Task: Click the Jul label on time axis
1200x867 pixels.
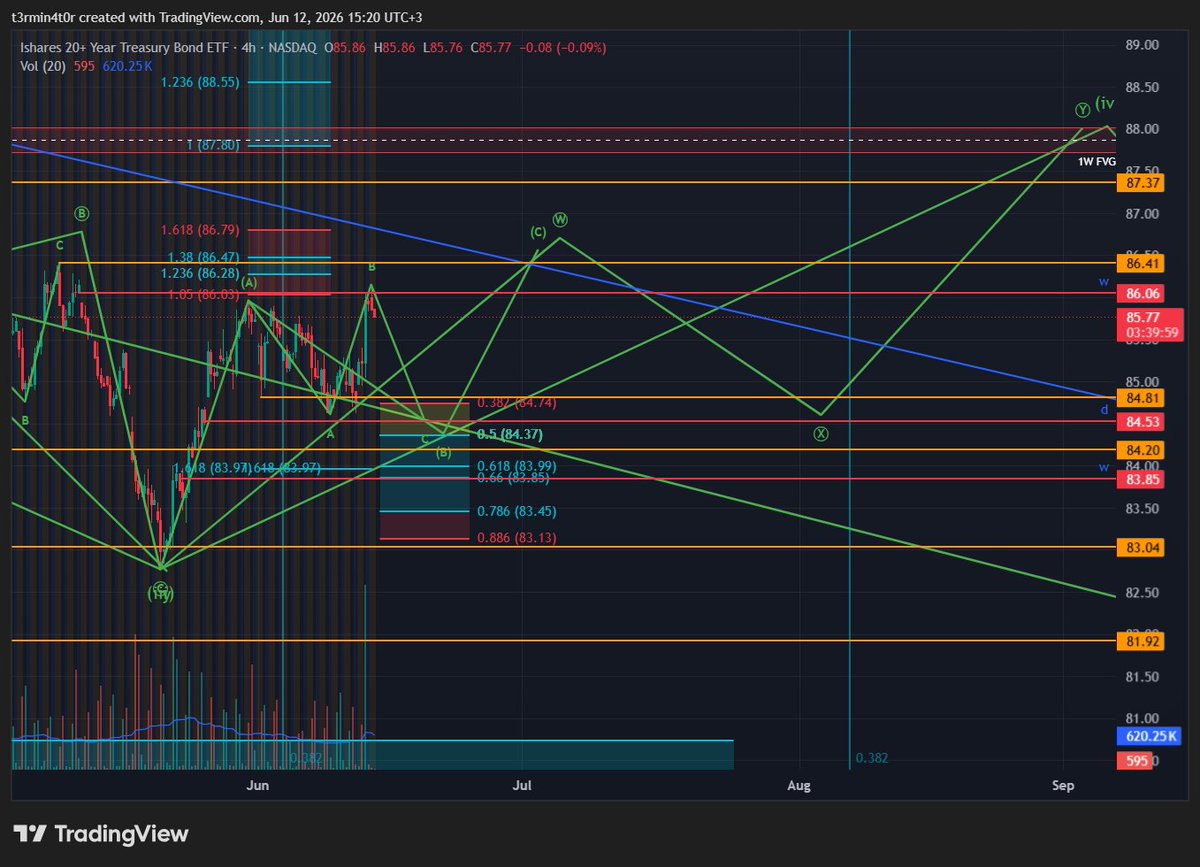Action: (521, 786)
